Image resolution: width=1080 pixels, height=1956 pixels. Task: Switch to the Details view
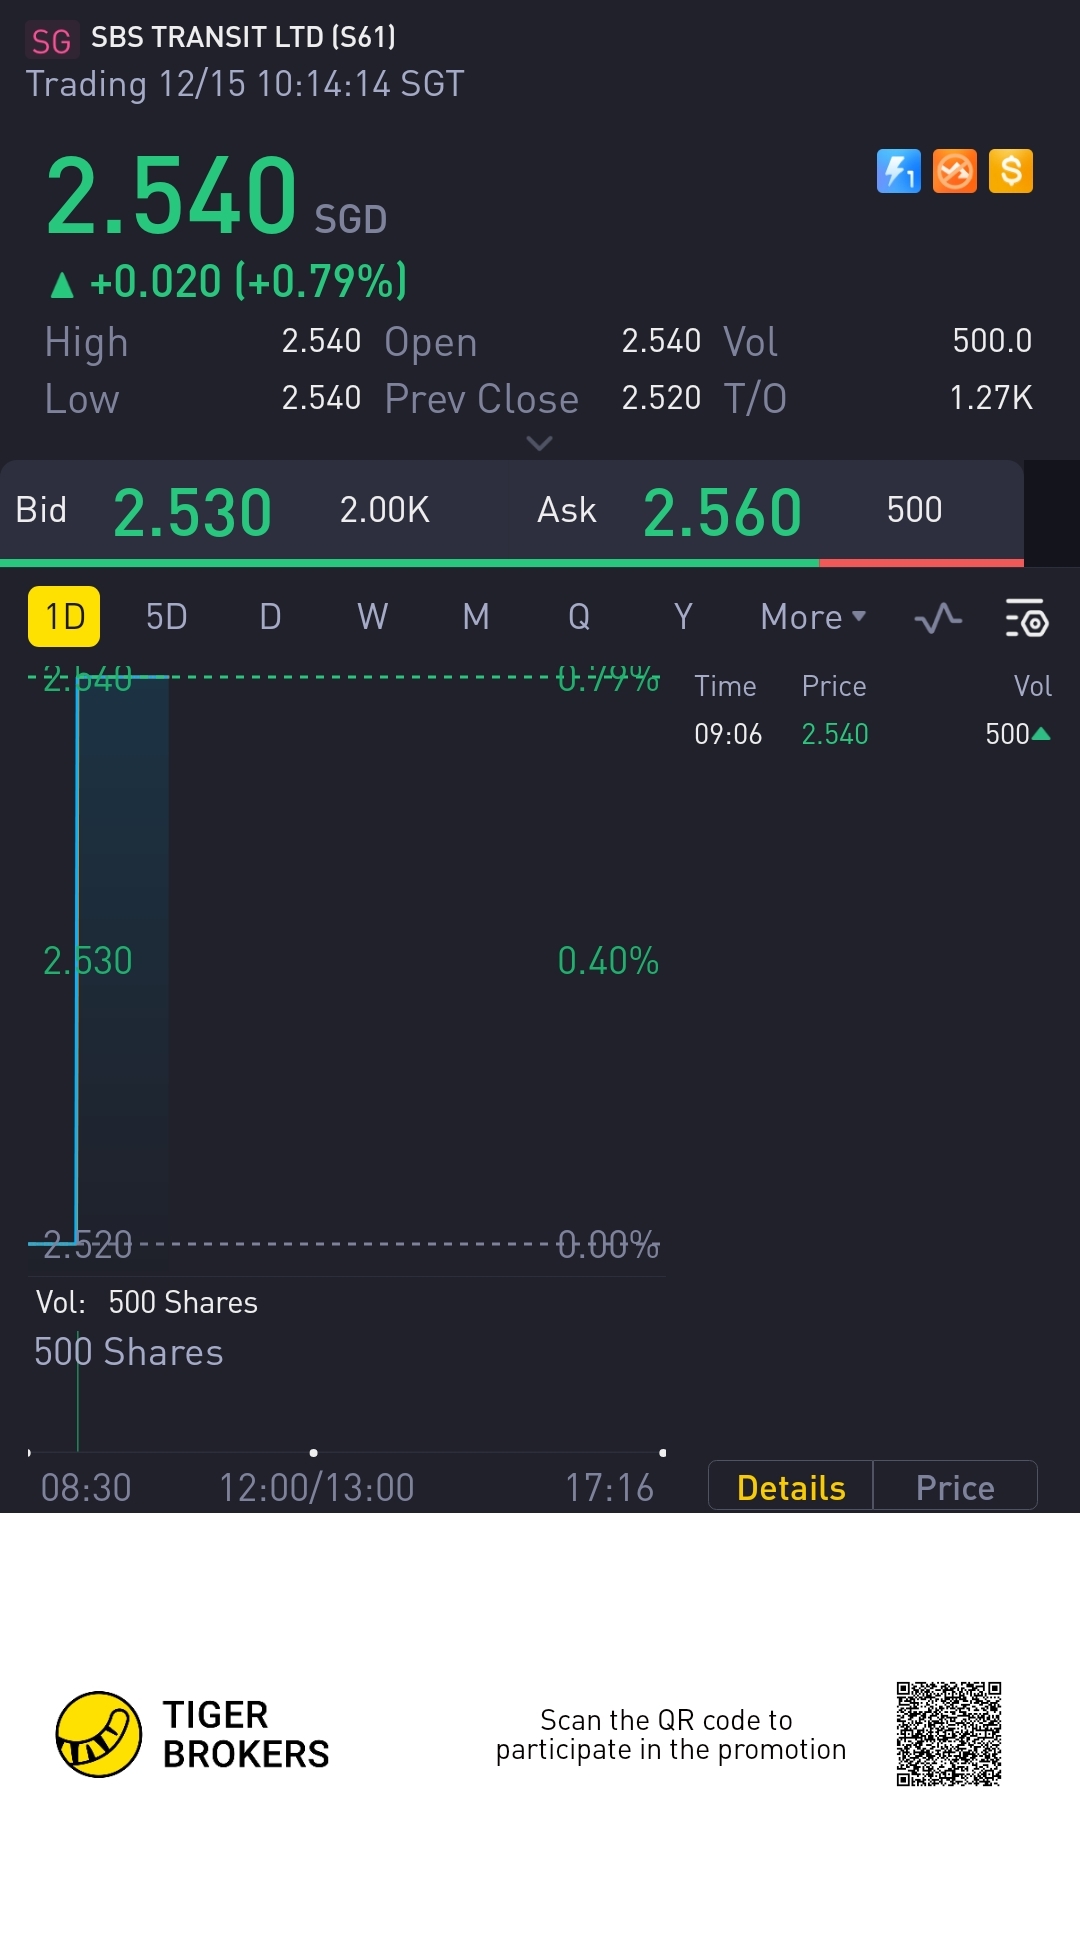click(x=791, y=1487)
